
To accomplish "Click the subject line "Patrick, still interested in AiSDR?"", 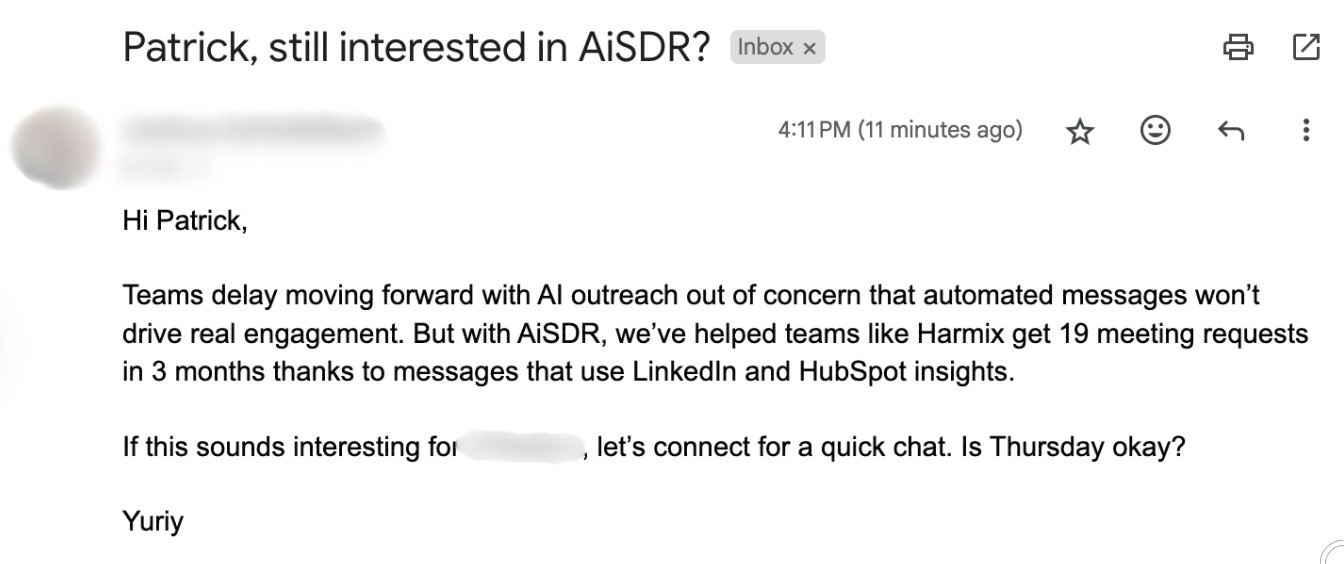I will [416, 48].
